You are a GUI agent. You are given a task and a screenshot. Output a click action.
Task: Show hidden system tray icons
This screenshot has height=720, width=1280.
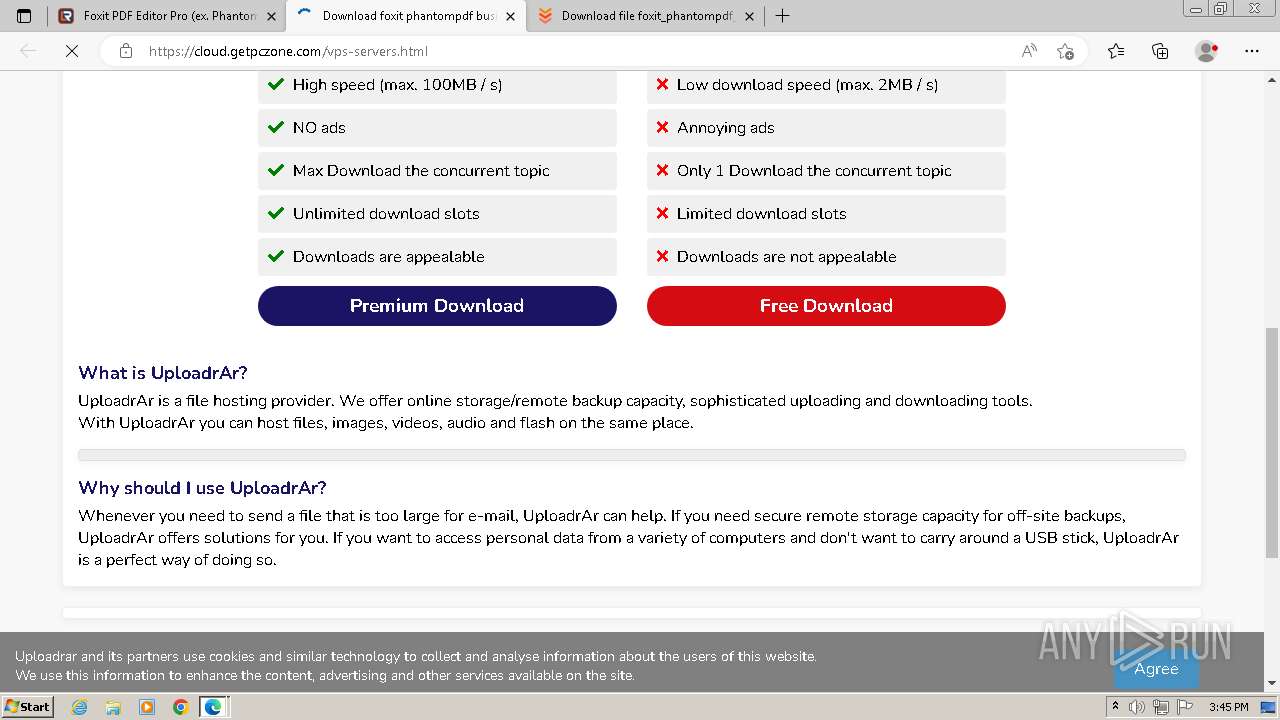point(1116,707)
